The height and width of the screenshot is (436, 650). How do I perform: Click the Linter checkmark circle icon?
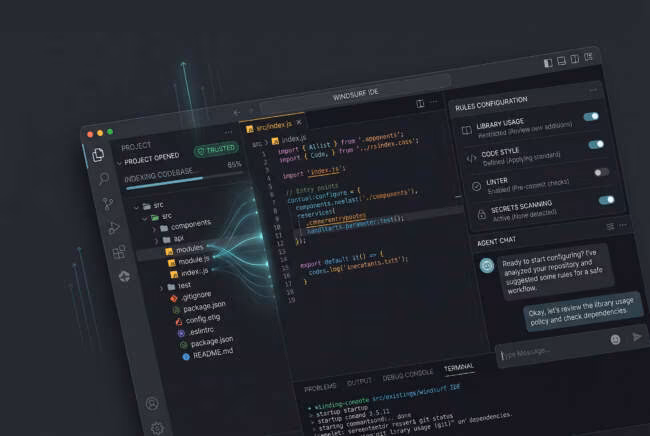(476, 187)
